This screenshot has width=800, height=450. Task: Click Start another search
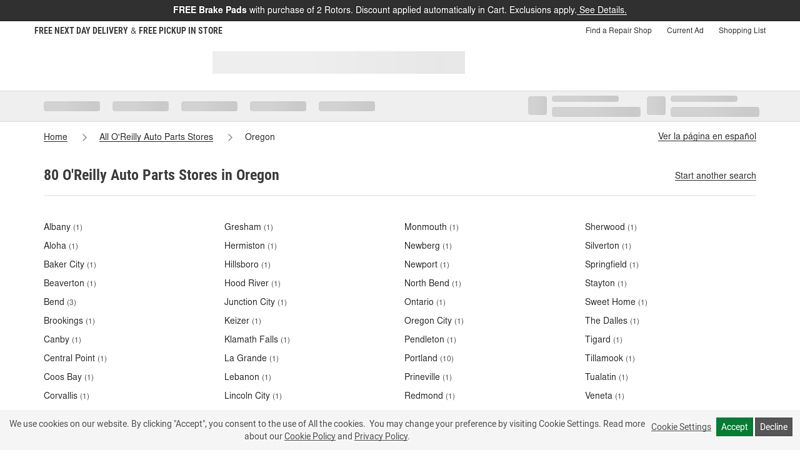pyautogui.click(x=715, y=176)
